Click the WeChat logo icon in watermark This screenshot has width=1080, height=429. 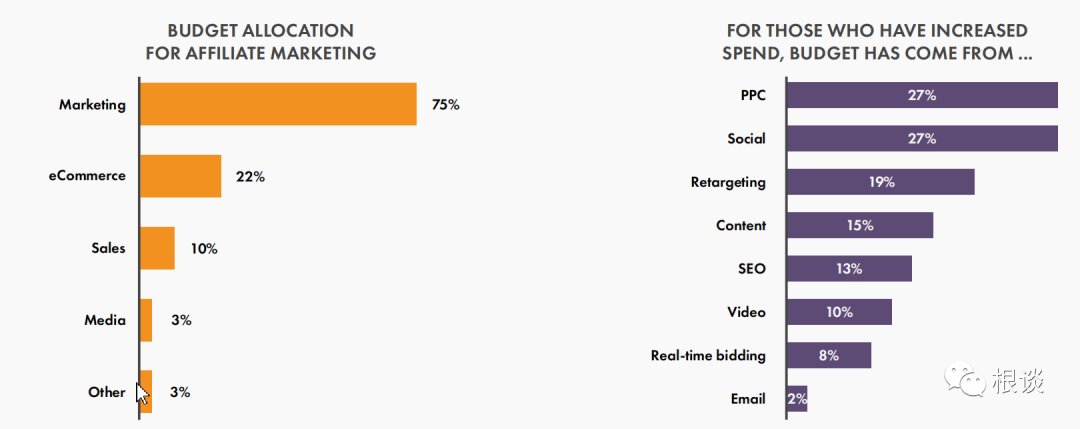click(x=964, y=380)
